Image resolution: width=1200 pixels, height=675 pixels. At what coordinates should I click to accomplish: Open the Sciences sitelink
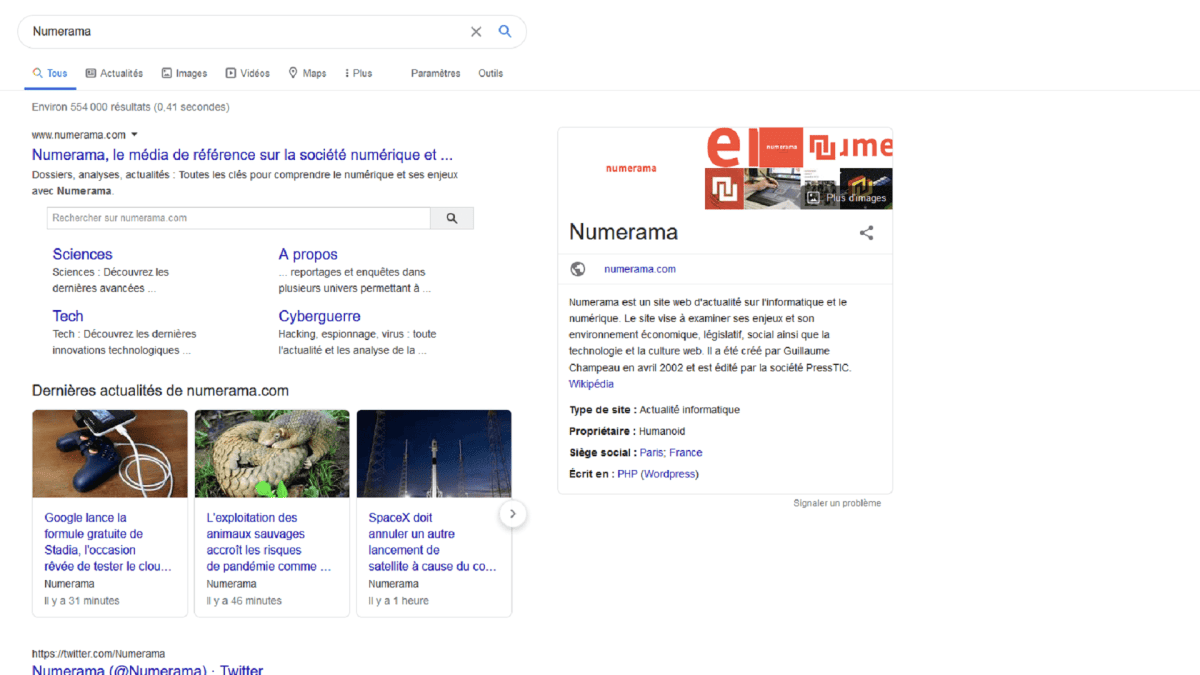82,254
